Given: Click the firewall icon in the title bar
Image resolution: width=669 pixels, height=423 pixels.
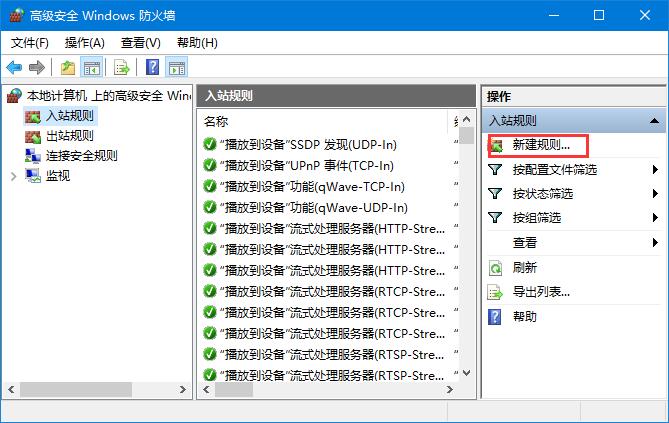Looking at the screenshot, I should click(x=16, y=15).
